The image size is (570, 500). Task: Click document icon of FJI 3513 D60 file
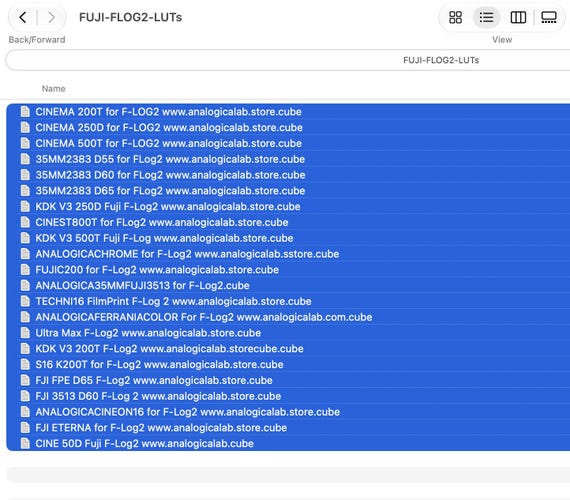(25, 396)
